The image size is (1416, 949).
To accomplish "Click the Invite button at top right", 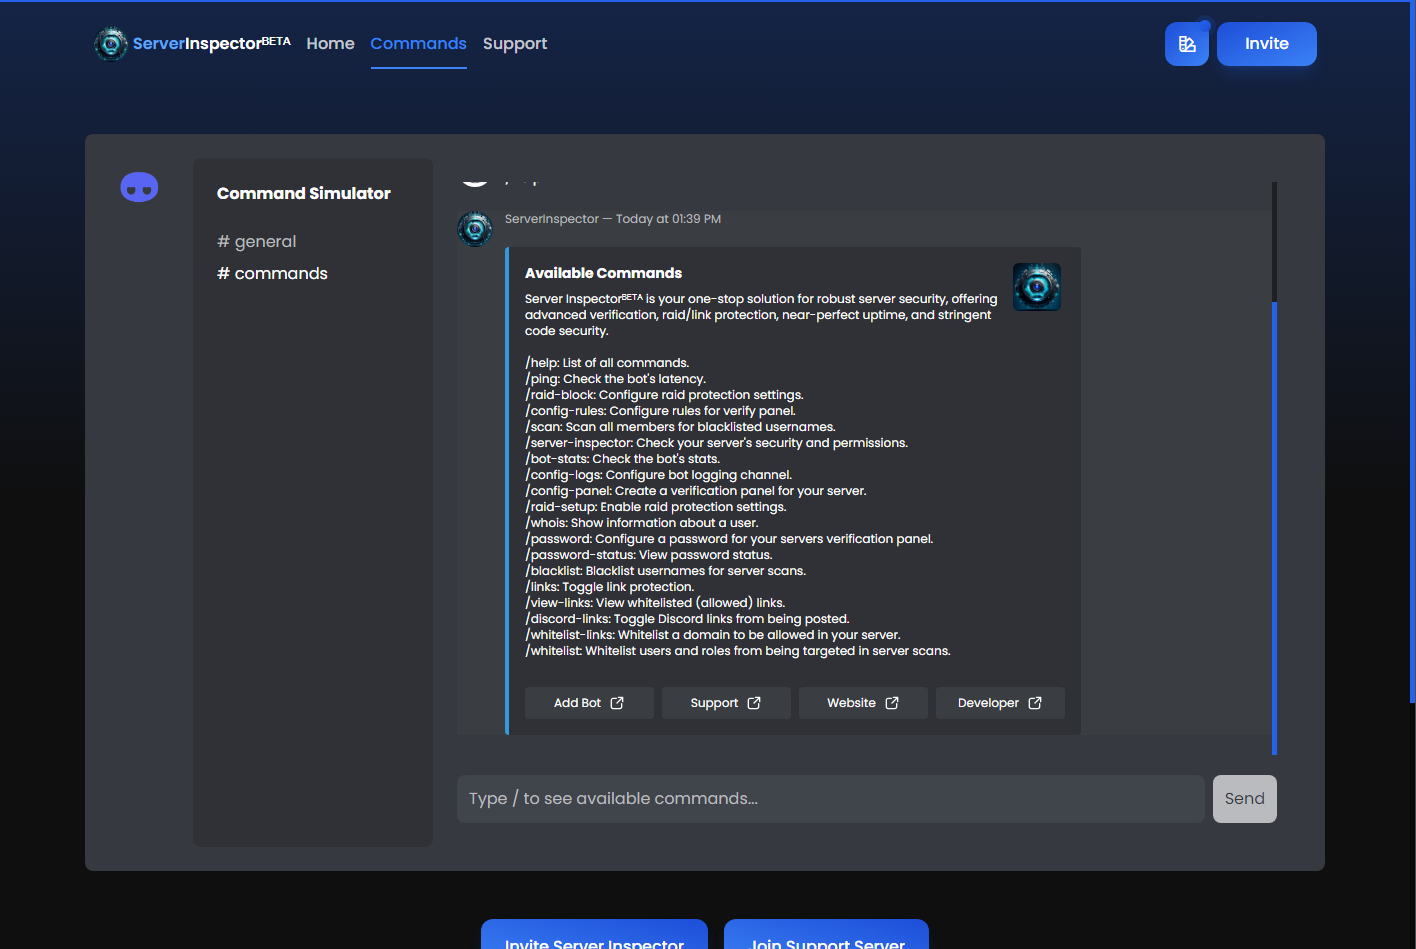I will [1266, 43].
